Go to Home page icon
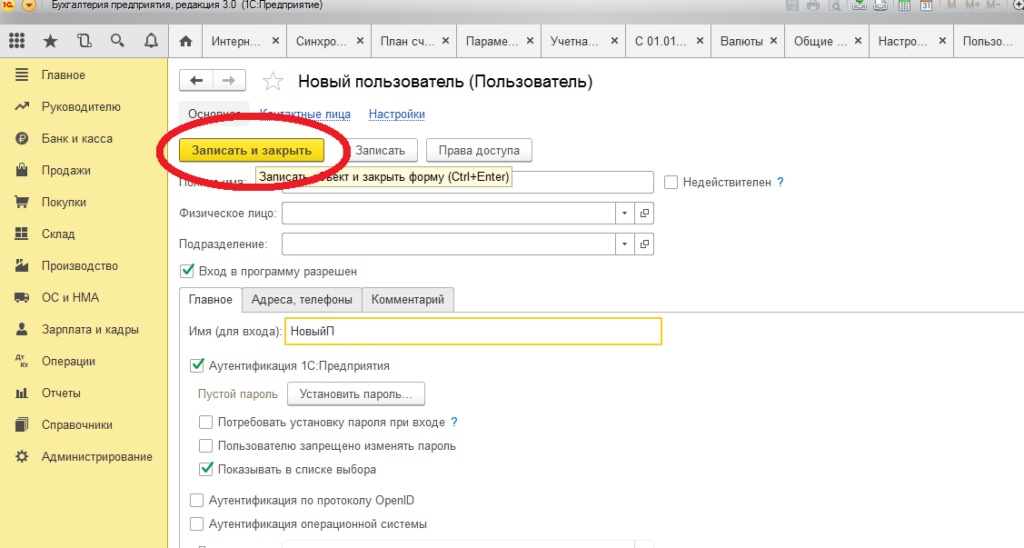This screenshot has width=1024, height=548. click(x=184, y=42)
